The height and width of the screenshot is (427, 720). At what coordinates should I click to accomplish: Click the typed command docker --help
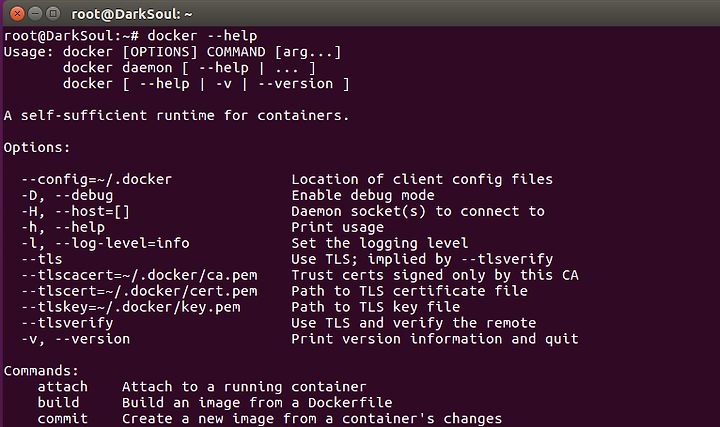(202, 36)
